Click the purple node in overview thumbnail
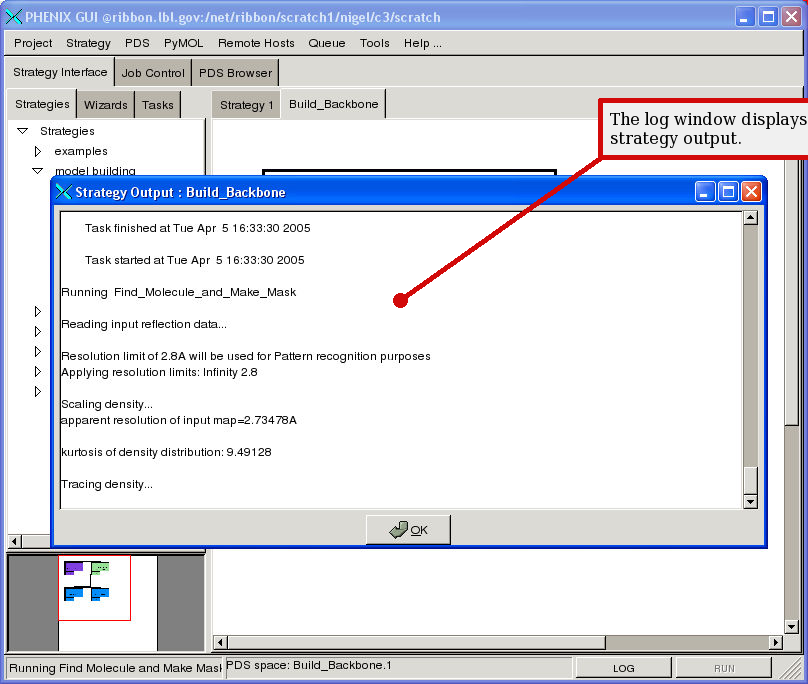 (x=74, y=568)
